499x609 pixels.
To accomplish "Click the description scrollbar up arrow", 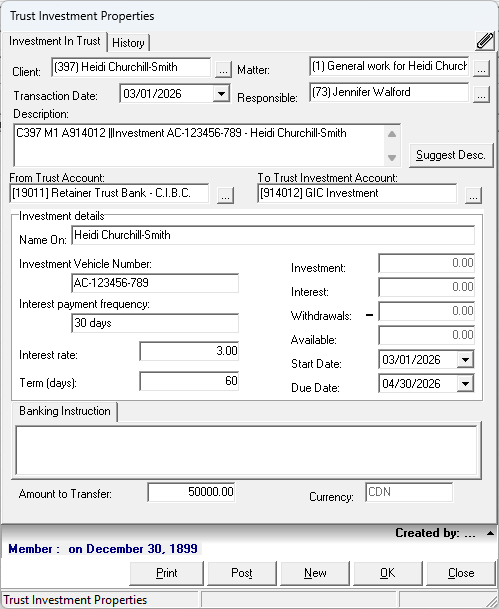I will (x=392, y=134).
